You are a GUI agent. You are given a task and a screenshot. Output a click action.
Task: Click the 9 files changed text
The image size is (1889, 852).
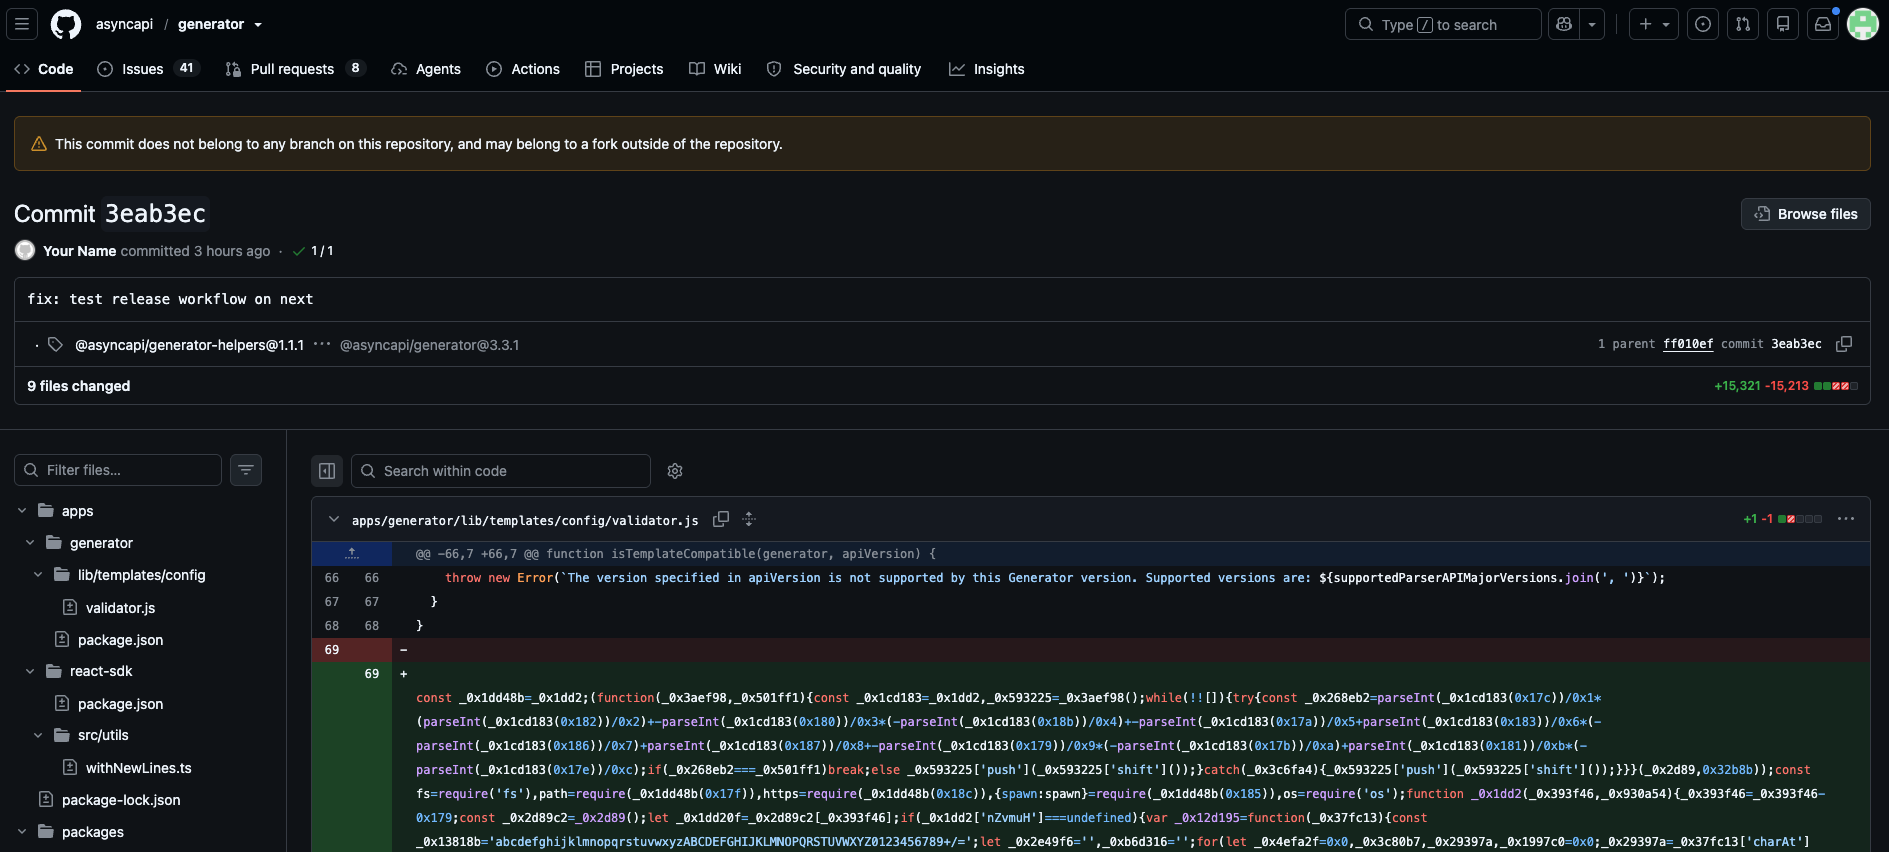(79, 386)
